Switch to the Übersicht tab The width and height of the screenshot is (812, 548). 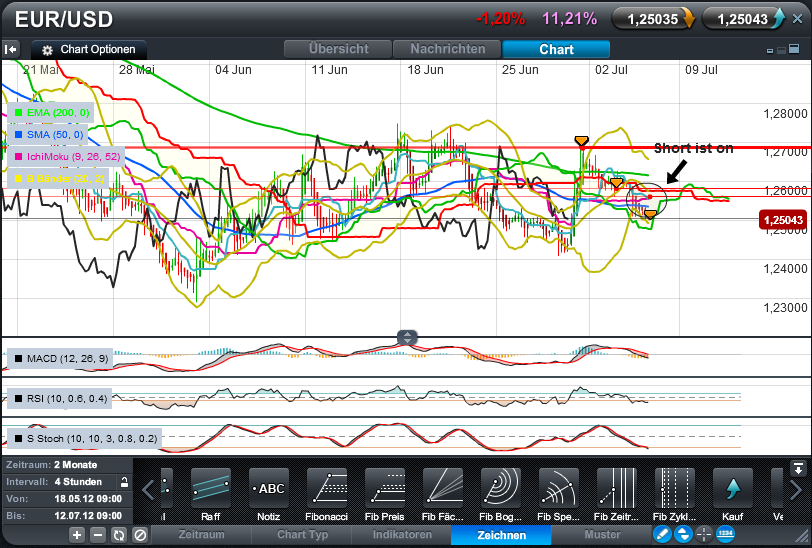338,49
